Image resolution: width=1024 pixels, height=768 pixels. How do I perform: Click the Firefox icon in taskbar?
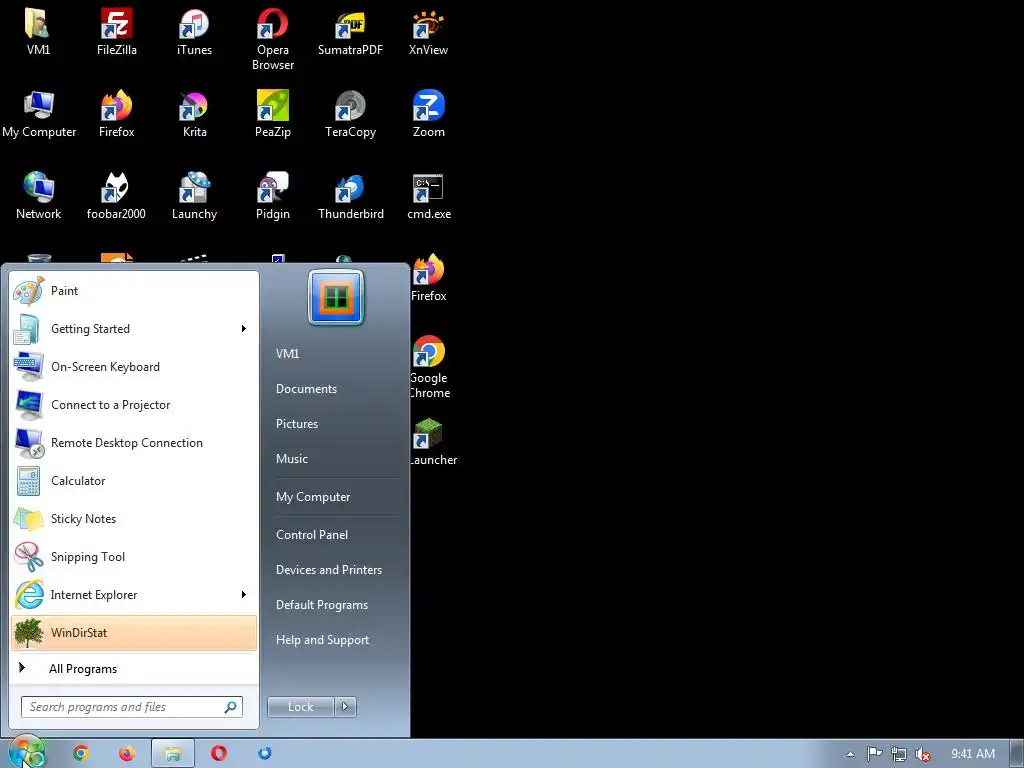(127, 753)
